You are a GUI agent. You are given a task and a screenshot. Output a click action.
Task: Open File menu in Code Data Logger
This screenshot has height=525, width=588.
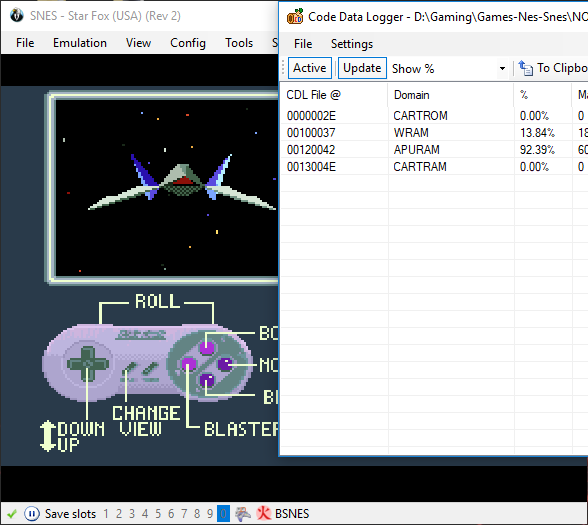303,44
